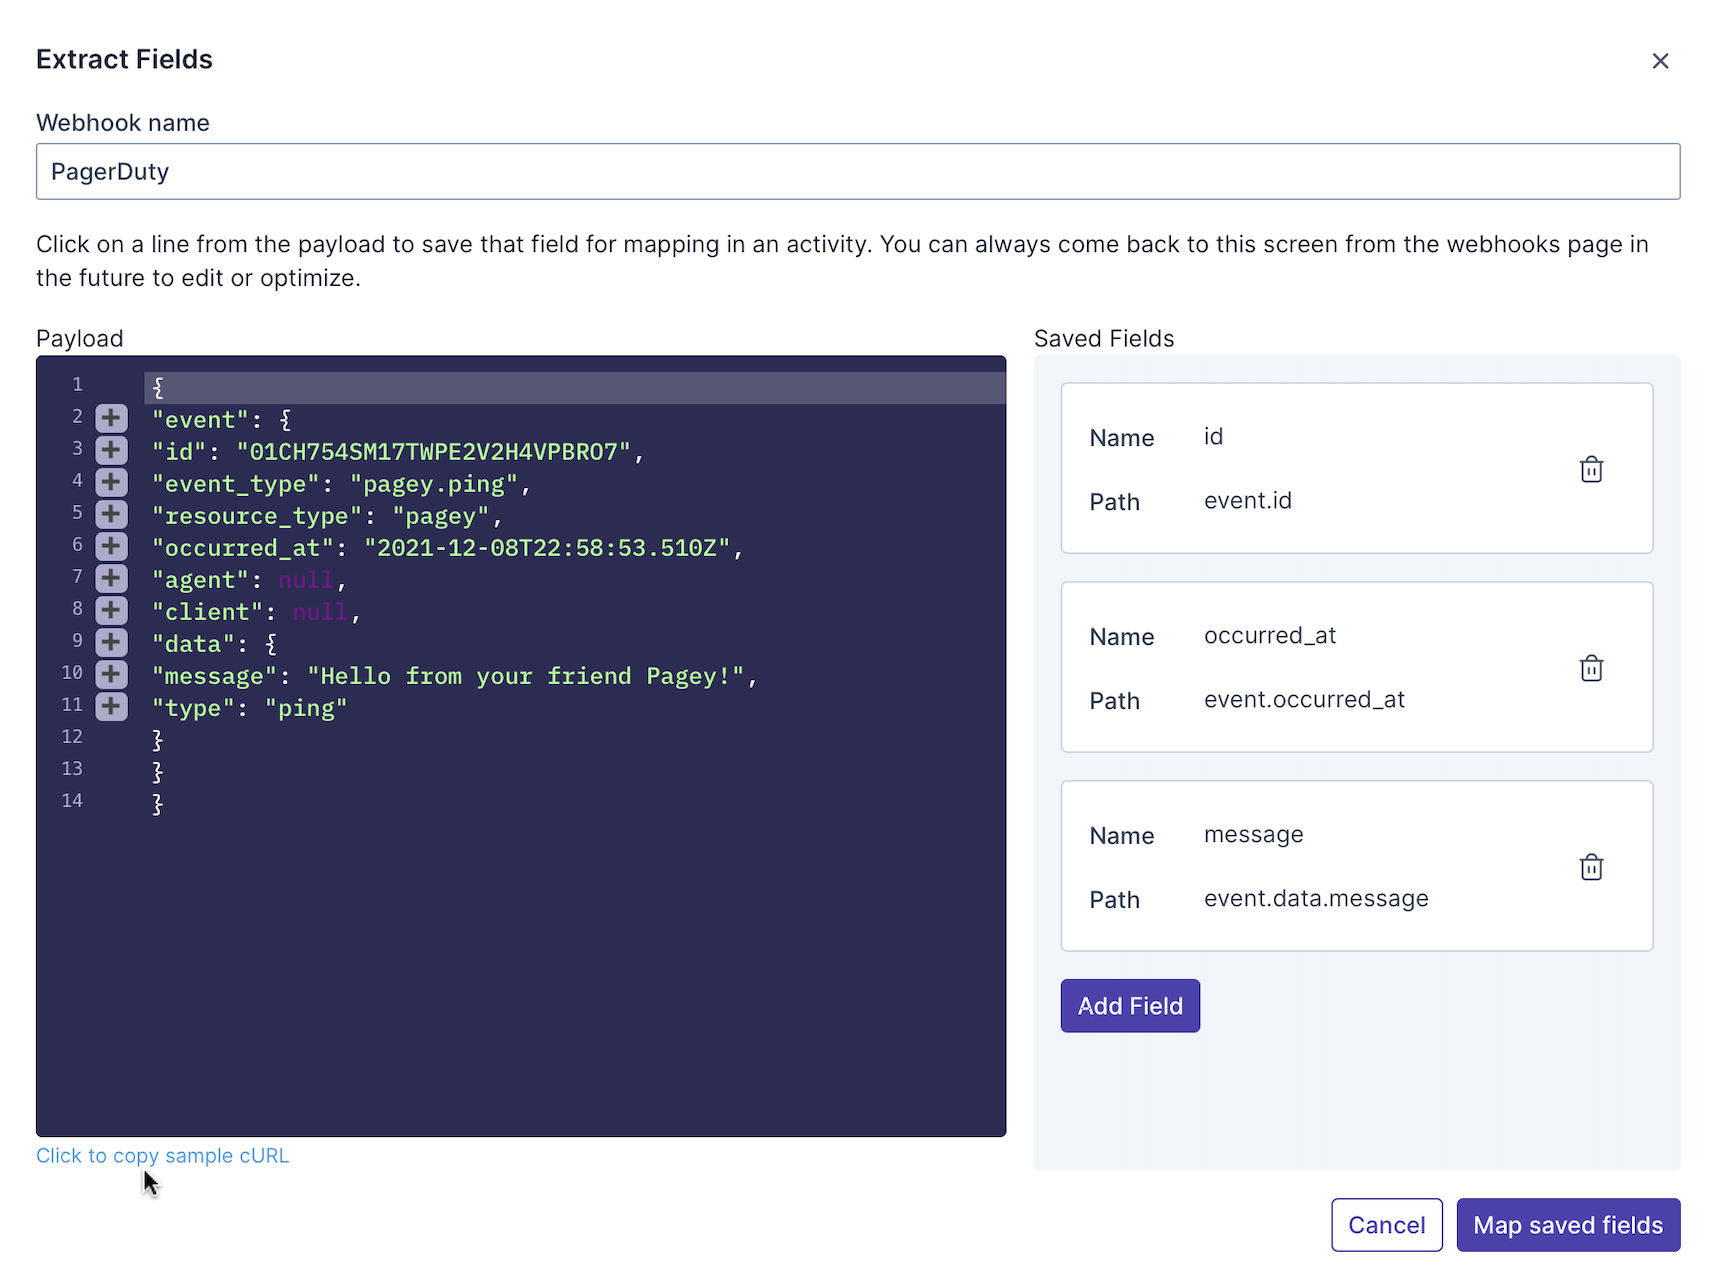Save the "message" payload line field

click(111, 674)
